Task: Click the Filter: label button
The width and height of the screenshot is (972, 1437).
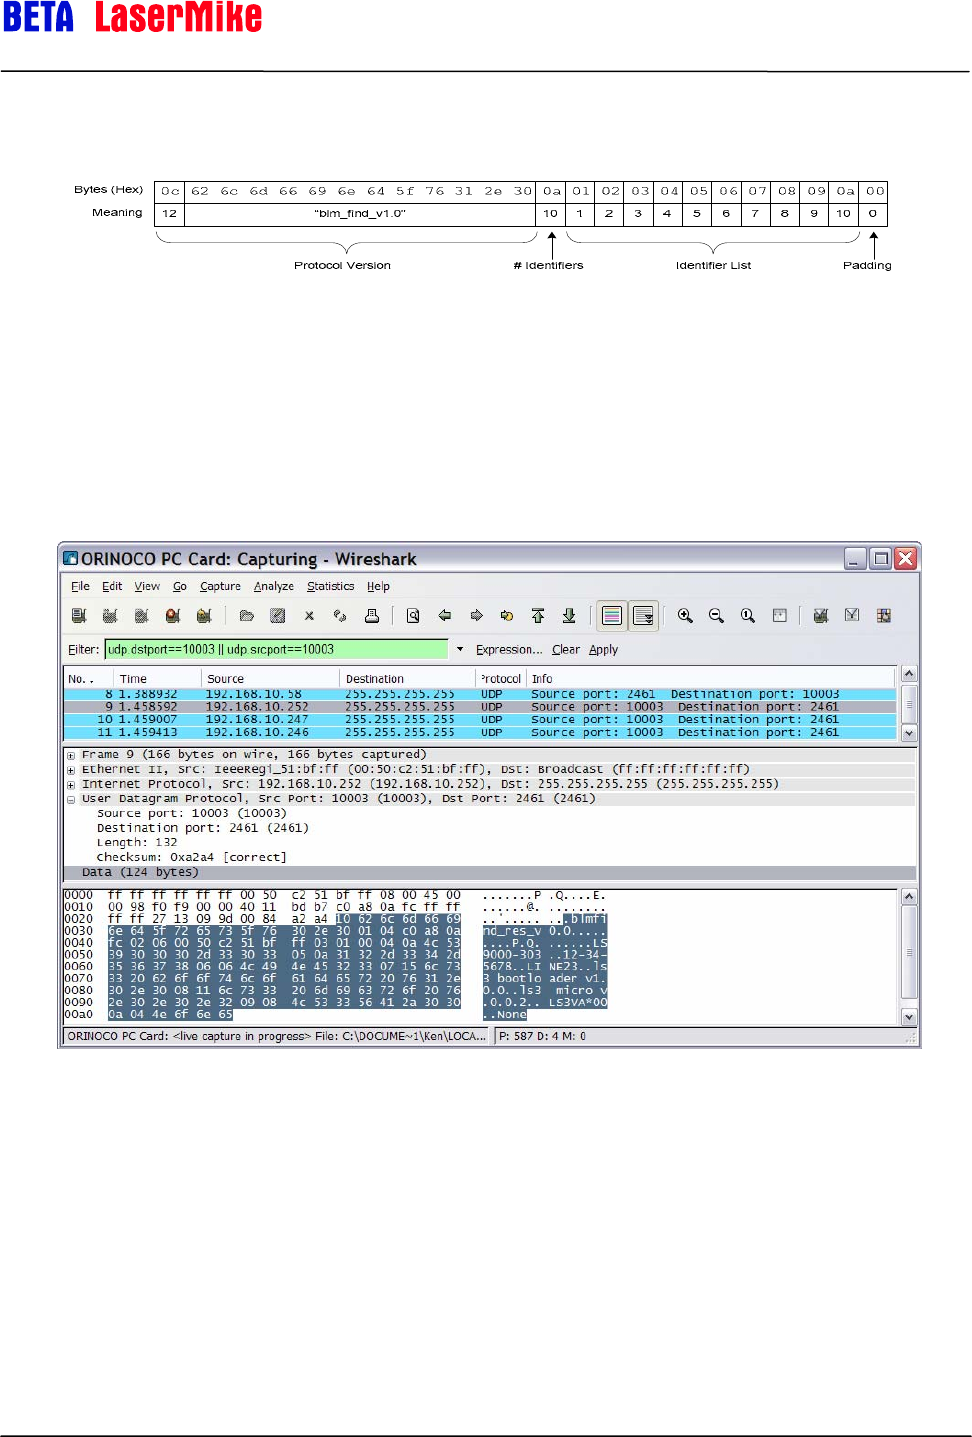Action: point(83,650)
